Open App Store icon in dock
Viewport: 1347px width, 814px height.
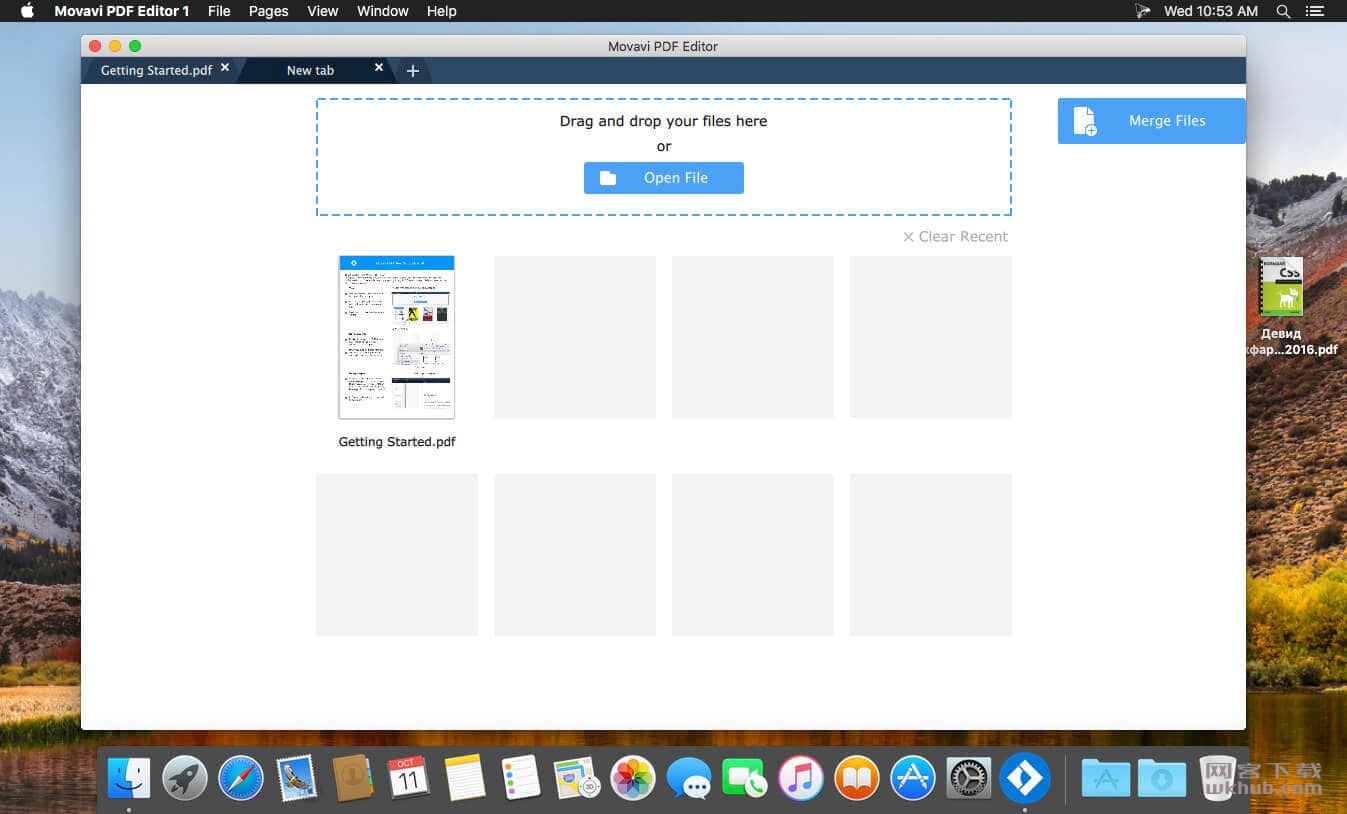(x=912, y=777)
